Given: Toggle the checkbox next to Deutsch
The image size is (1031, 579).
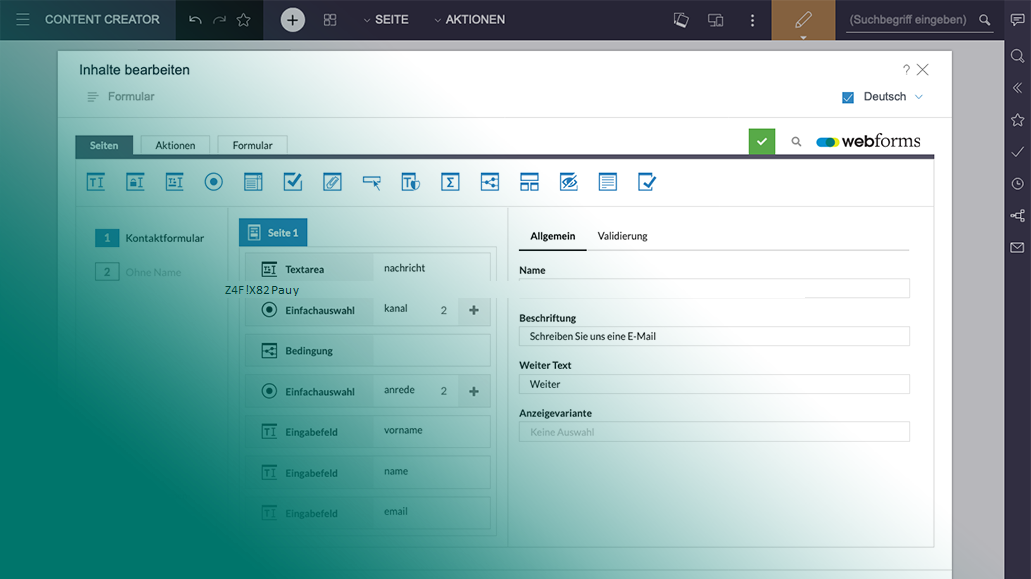Looking at the screenshot, I should 850,96.
